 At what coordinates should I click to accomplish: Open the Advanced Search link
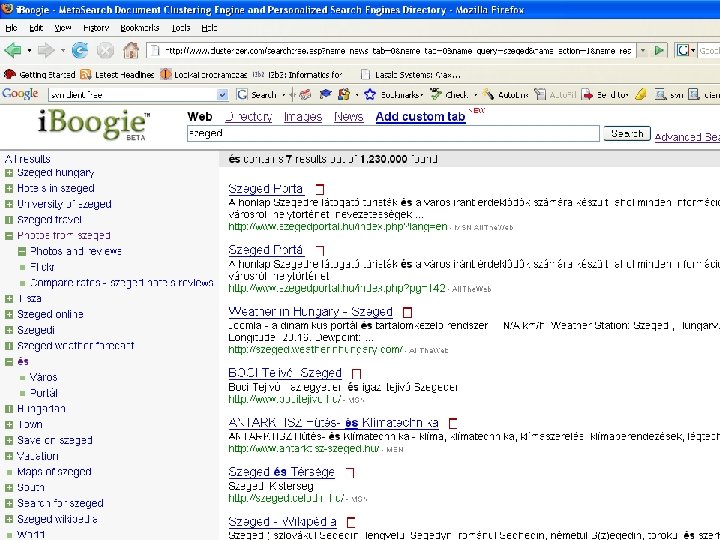(x=687, y=137)
